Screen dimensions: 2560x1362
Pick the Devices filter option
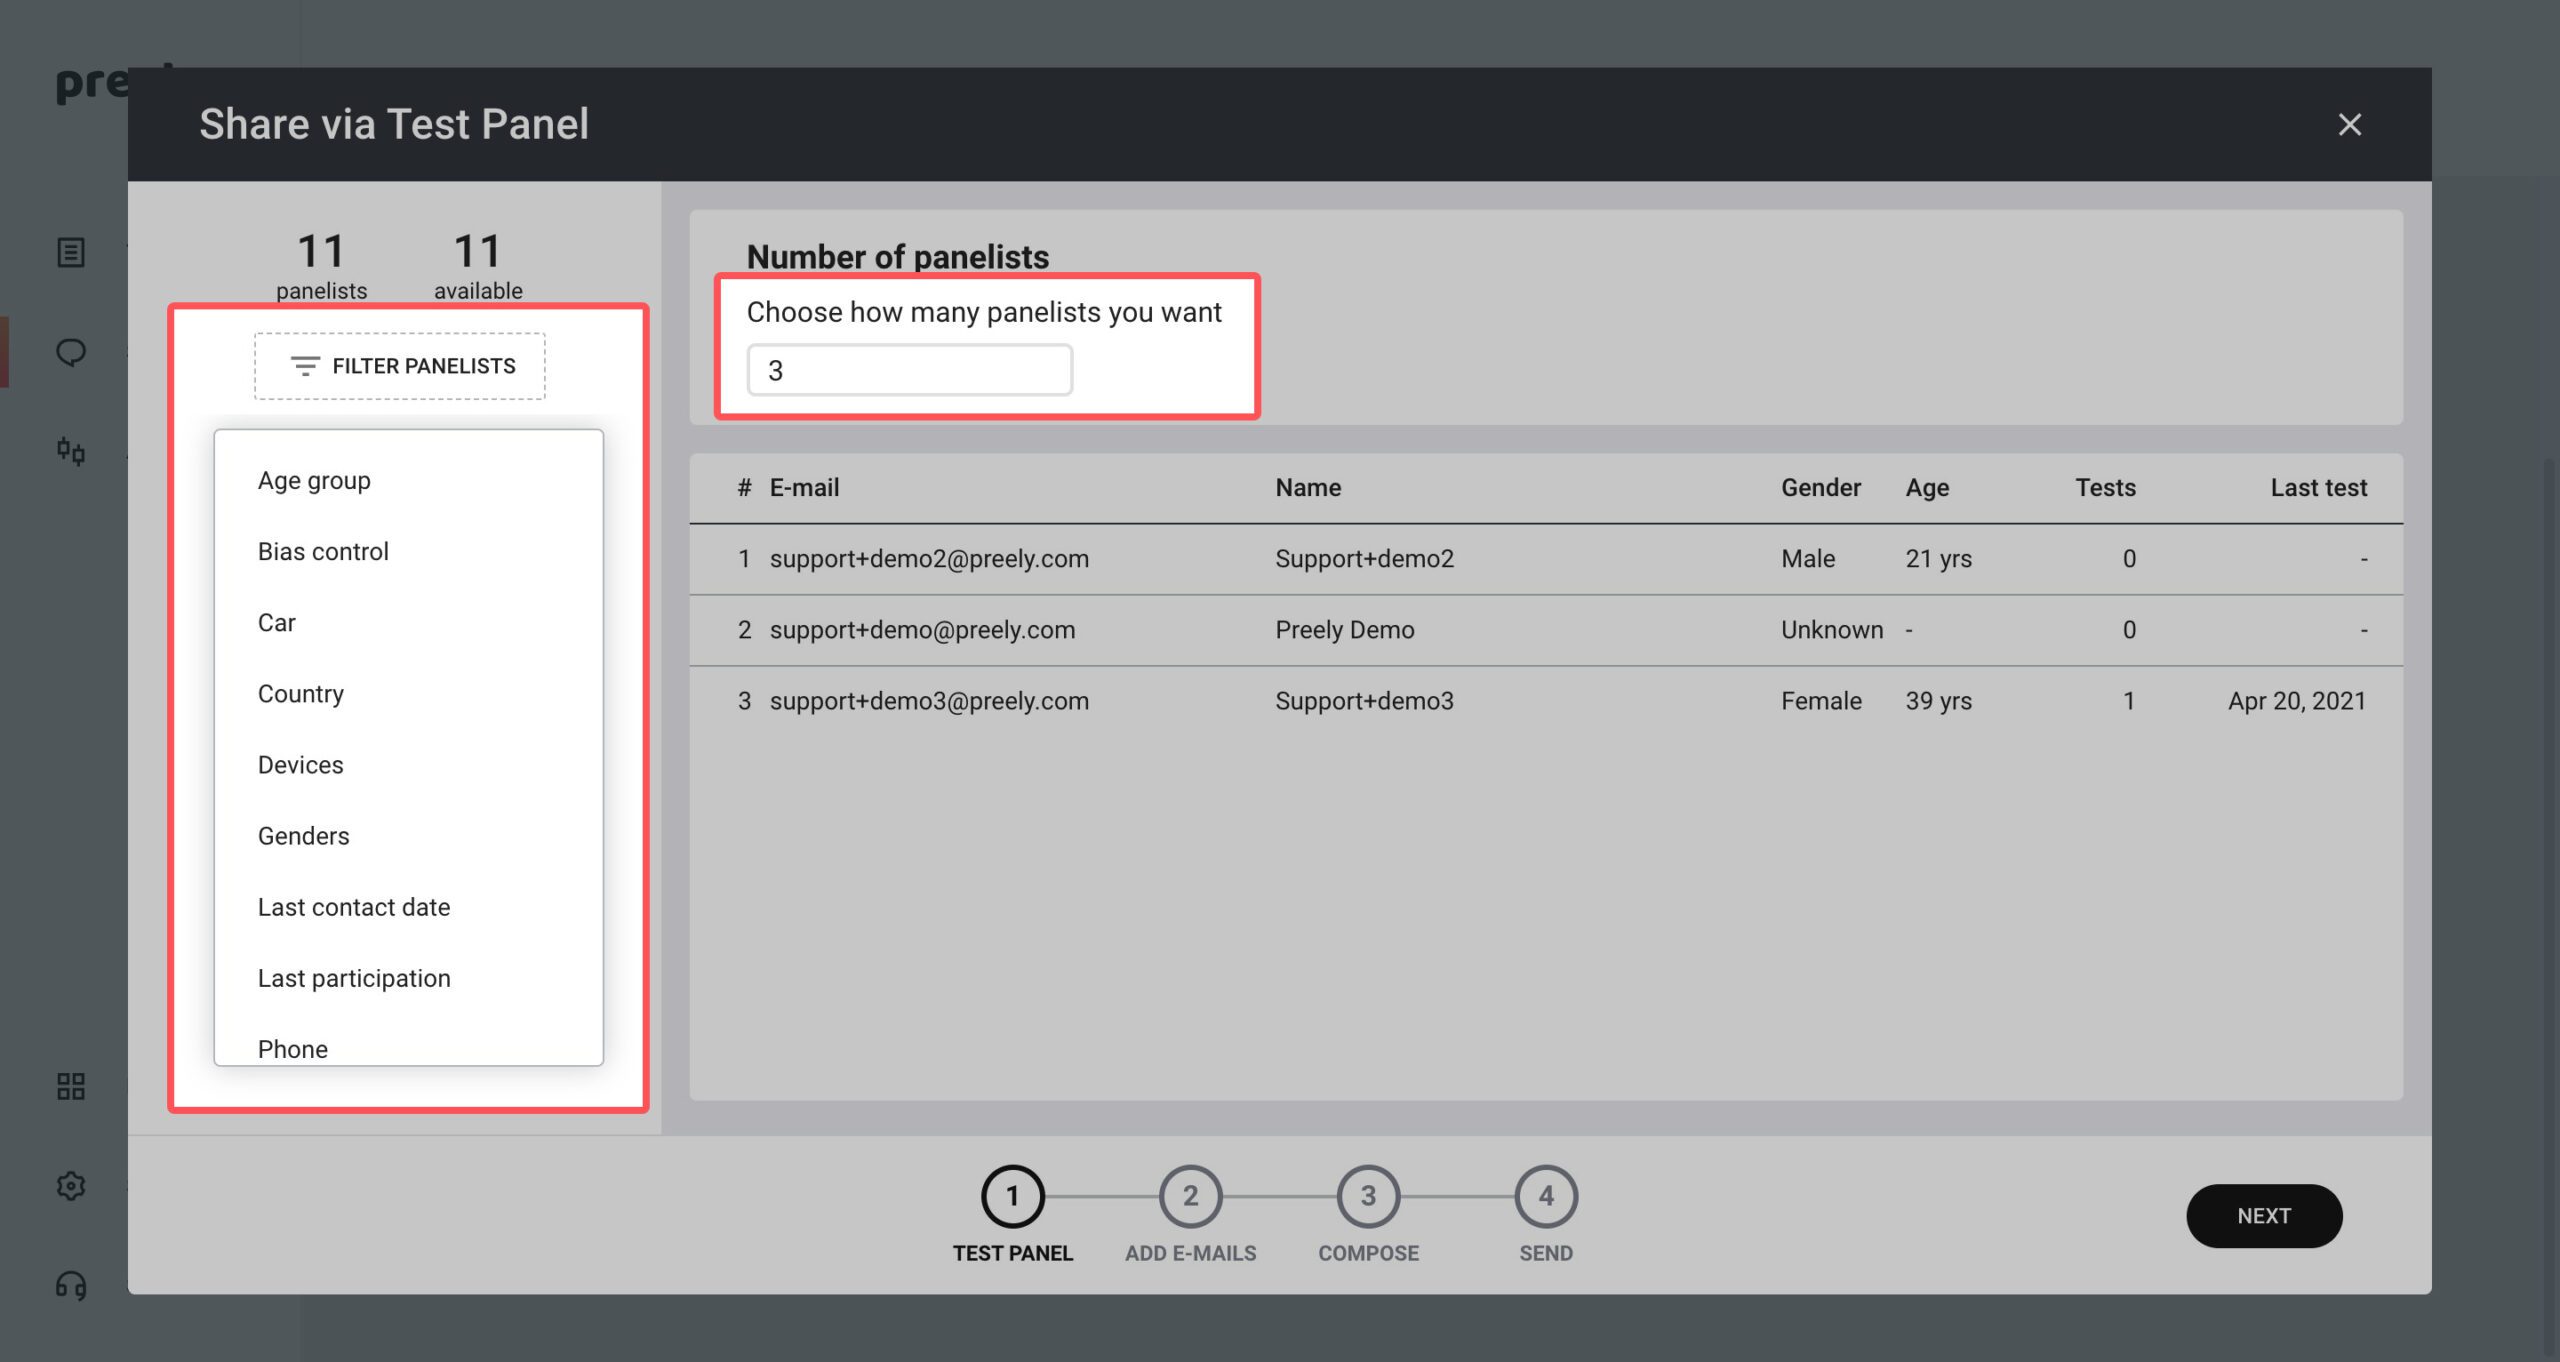click(409, 765)
